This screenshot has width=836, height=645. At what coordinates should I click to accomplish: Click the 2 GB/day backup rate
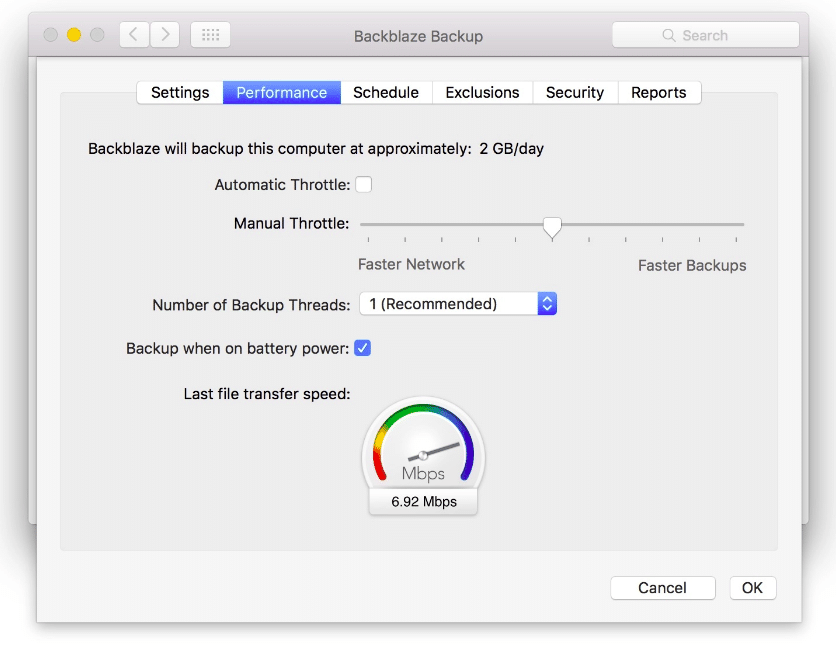(x=511, y=149)
